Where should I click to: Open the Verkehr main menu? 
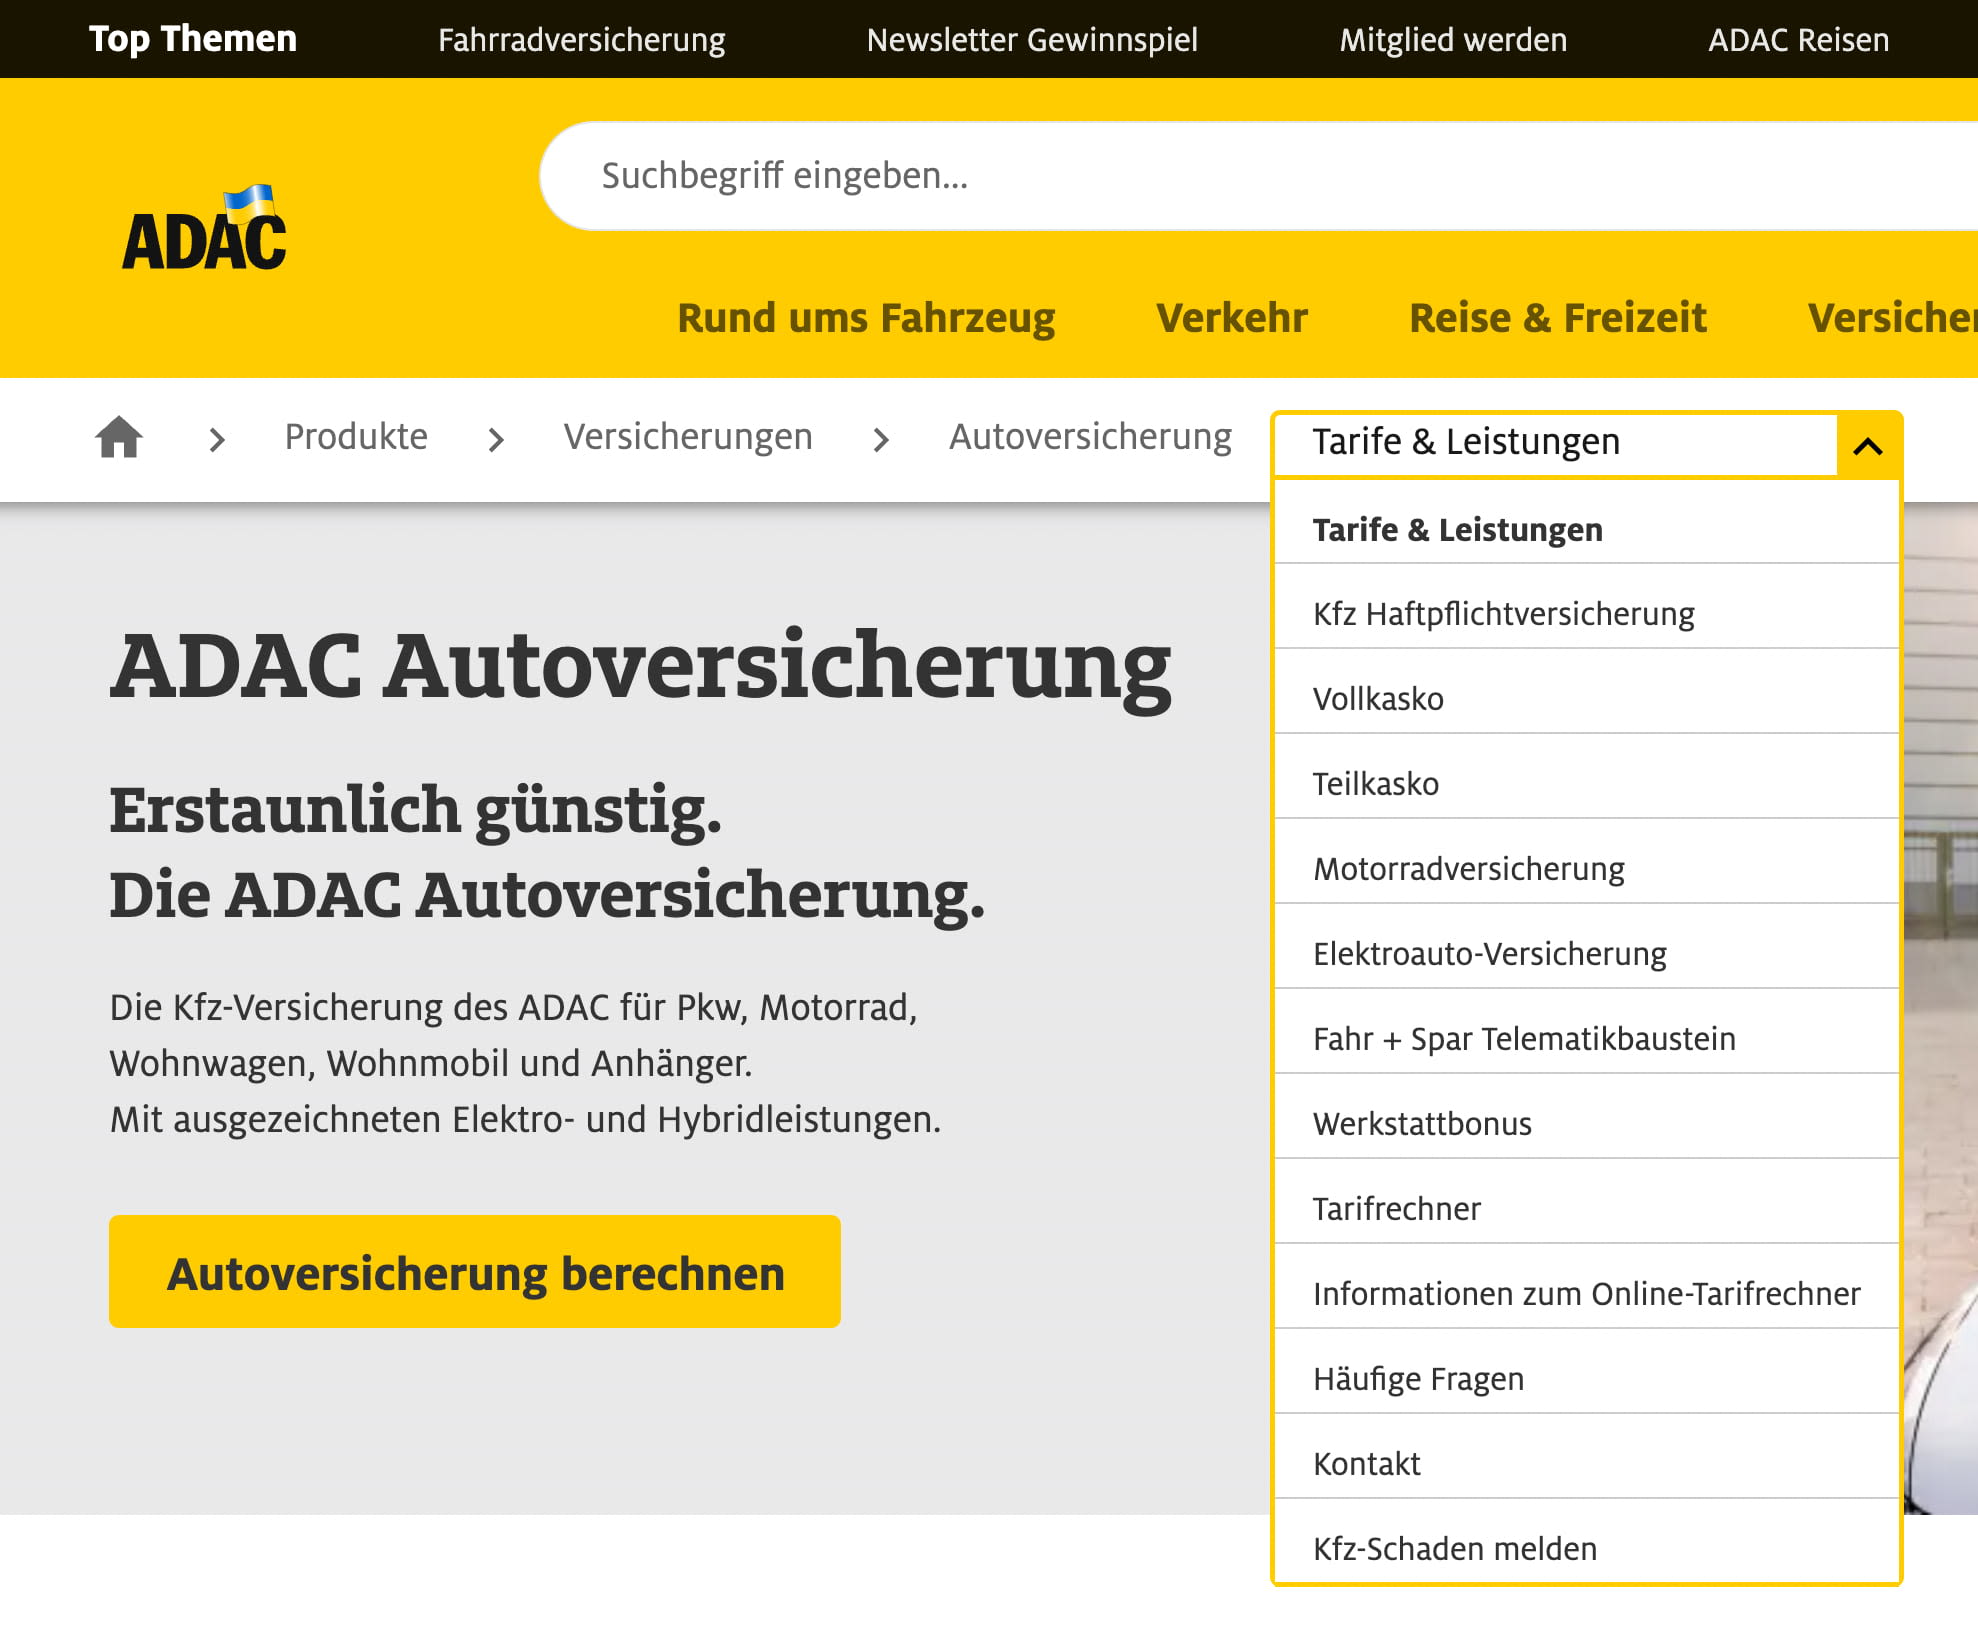1232,318
